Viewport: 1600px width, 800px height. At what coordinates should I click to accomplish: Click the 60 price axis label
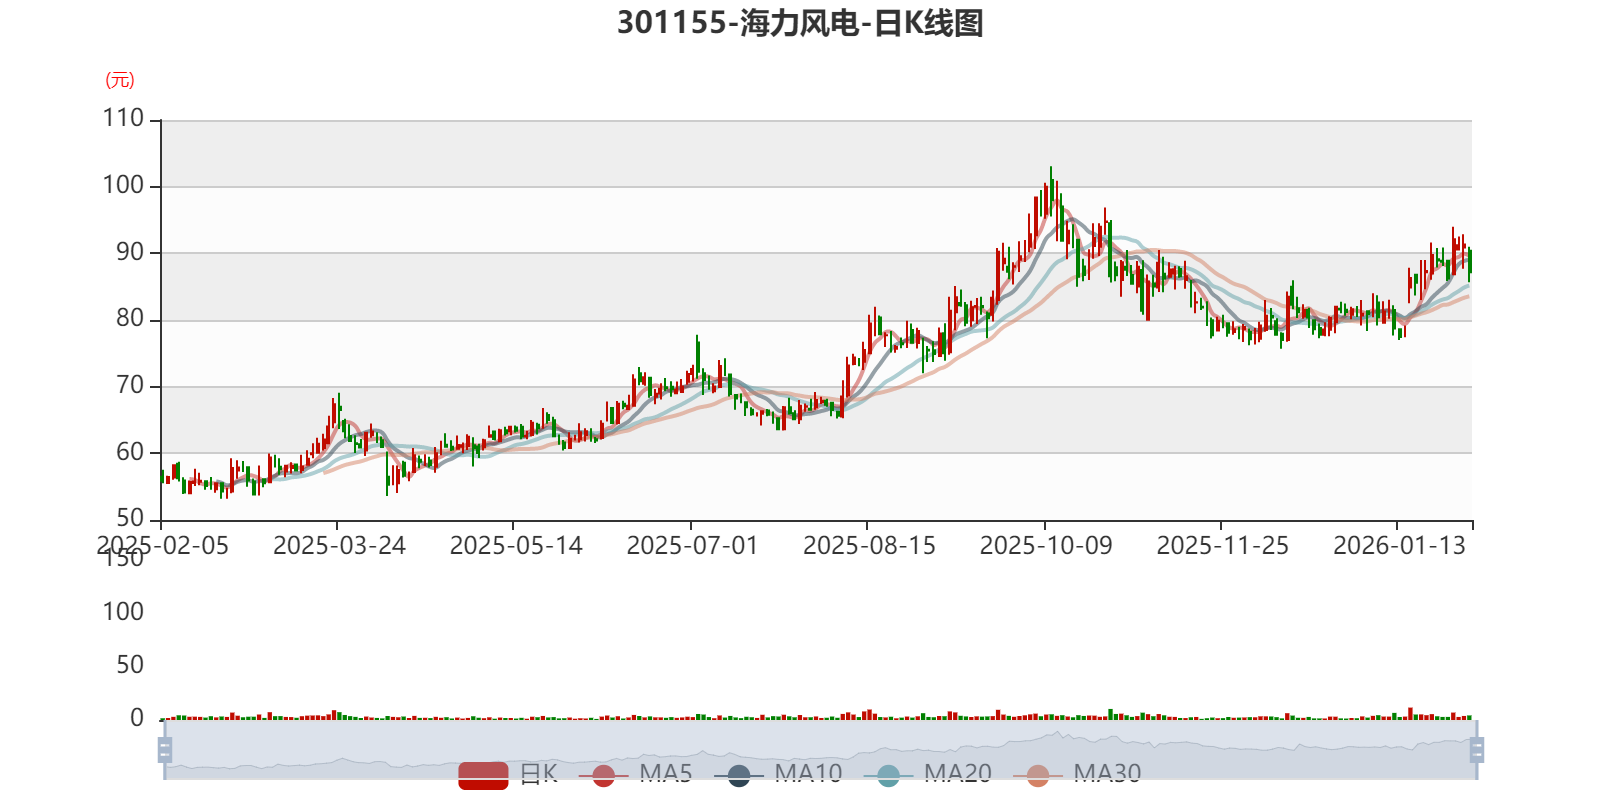coord(130,452)
